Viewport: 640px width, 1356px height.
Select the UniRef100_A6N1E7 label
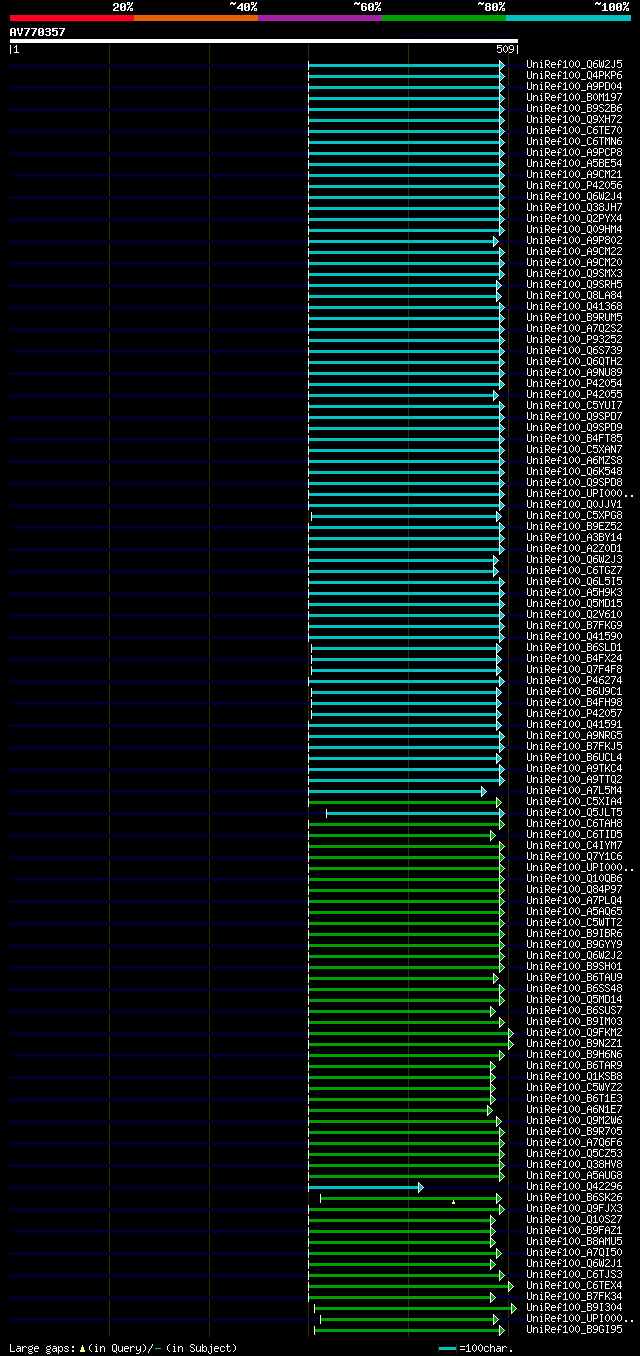coord(574,1110)
